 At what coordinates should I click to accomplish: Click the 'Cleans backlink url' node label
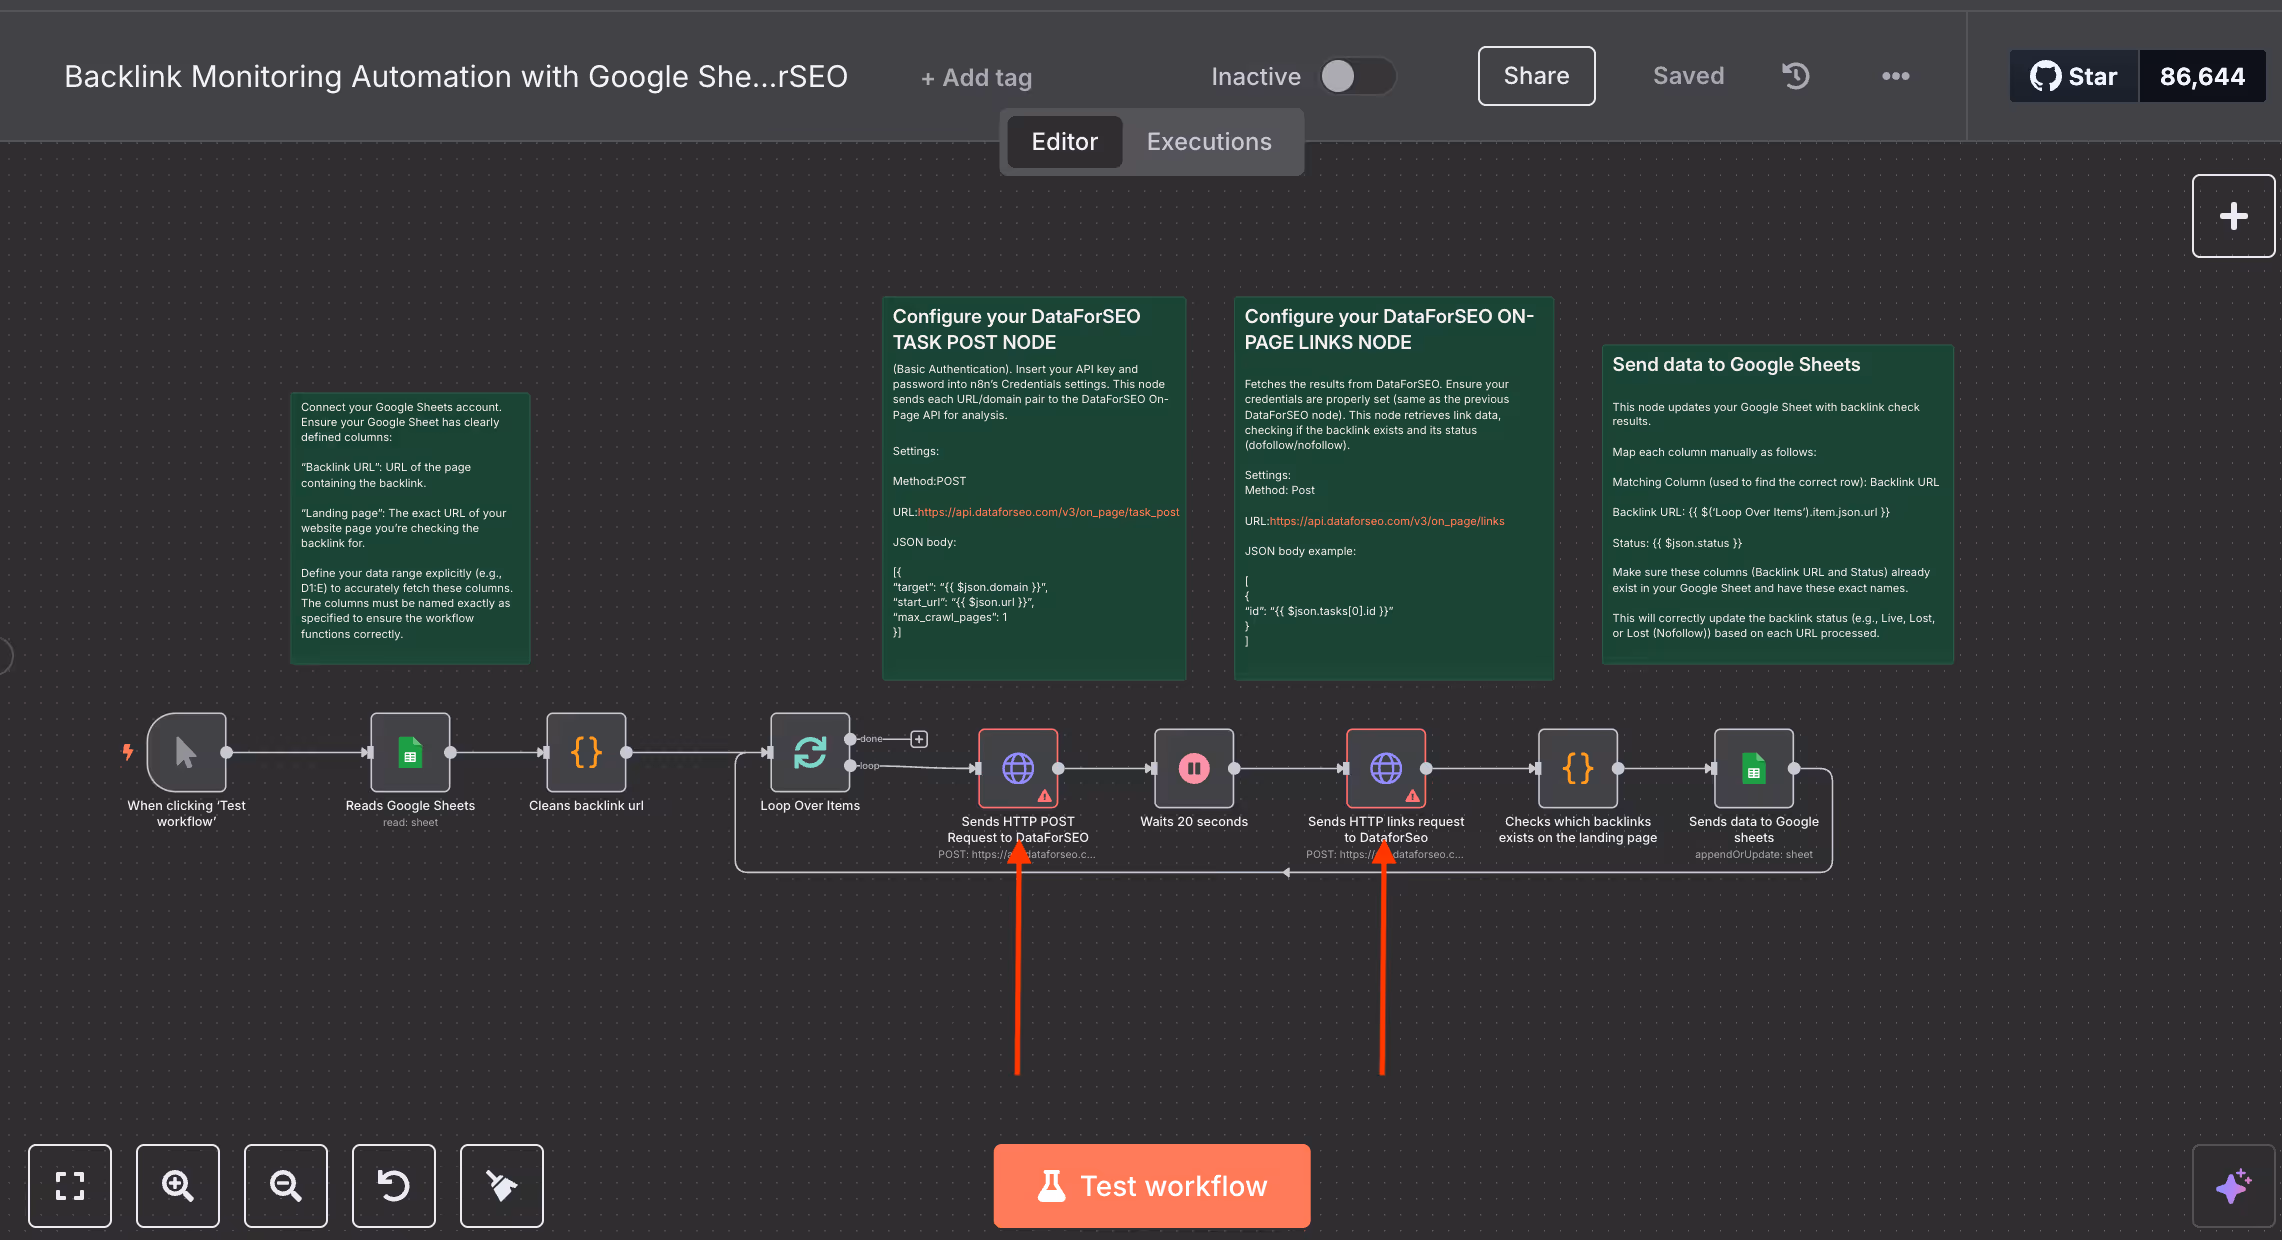pos(586,806)
